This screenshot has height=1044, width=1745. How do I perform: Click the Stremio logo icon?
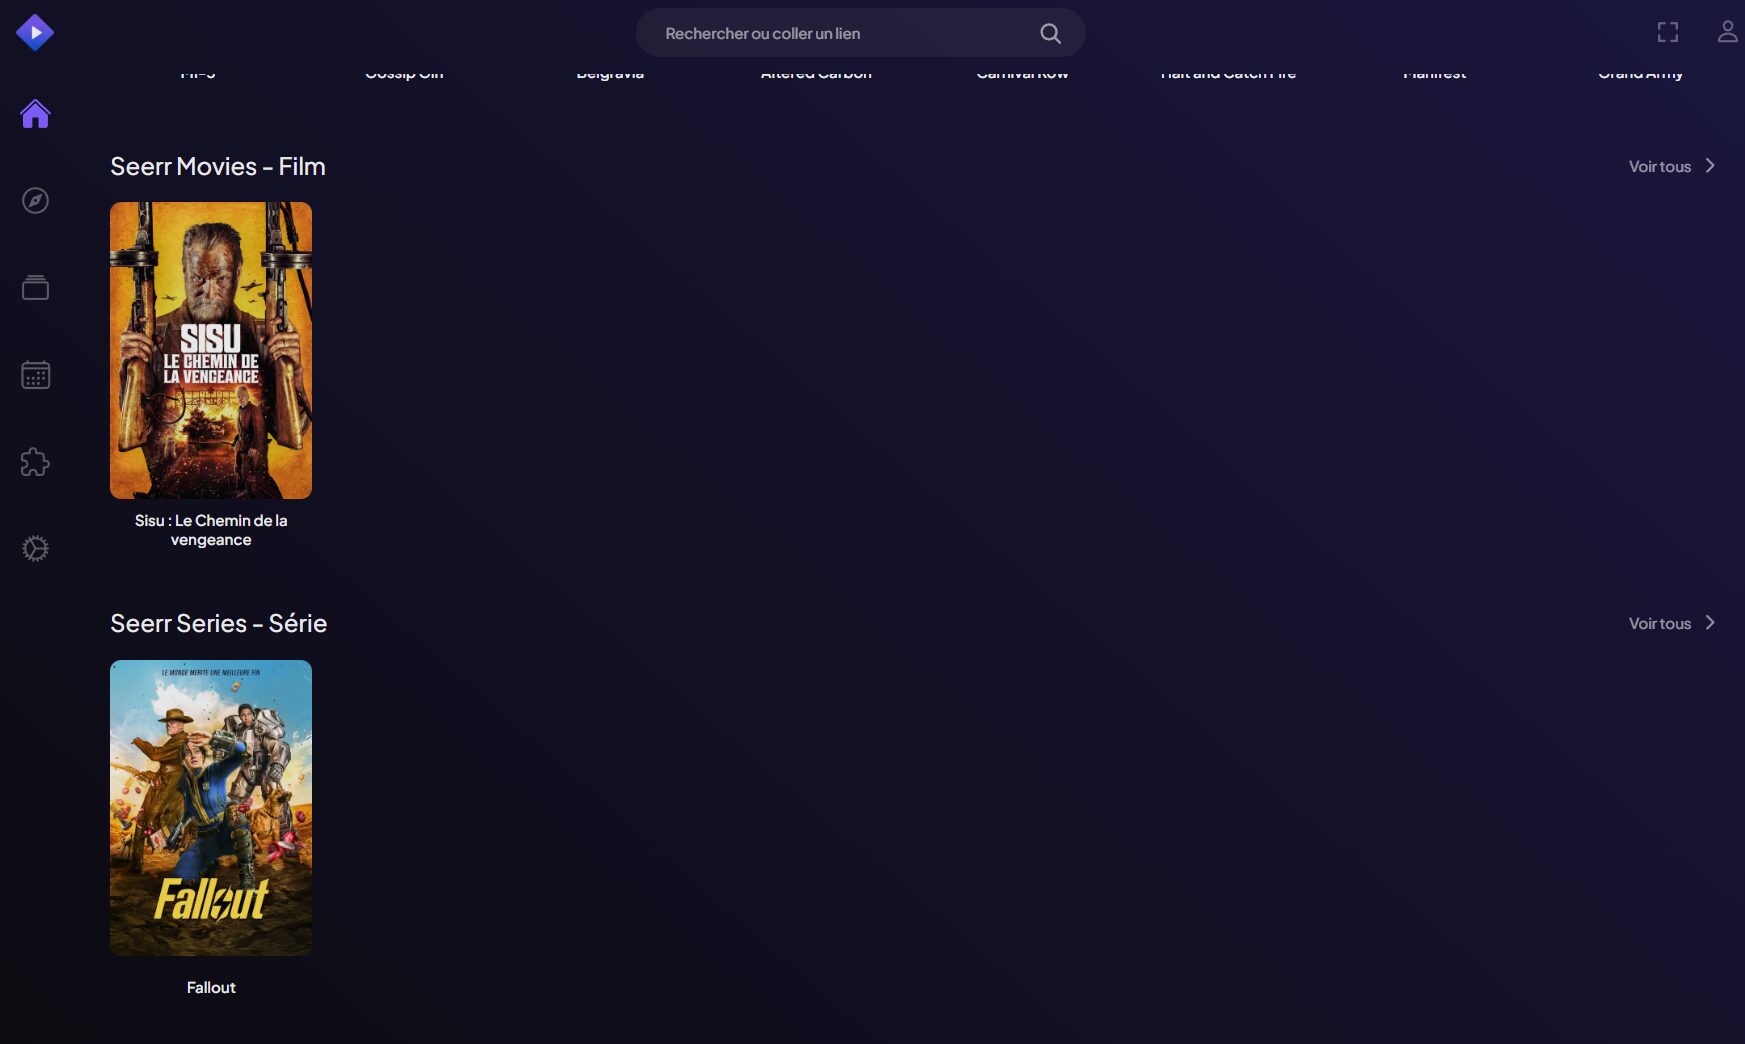pos(35,33)
